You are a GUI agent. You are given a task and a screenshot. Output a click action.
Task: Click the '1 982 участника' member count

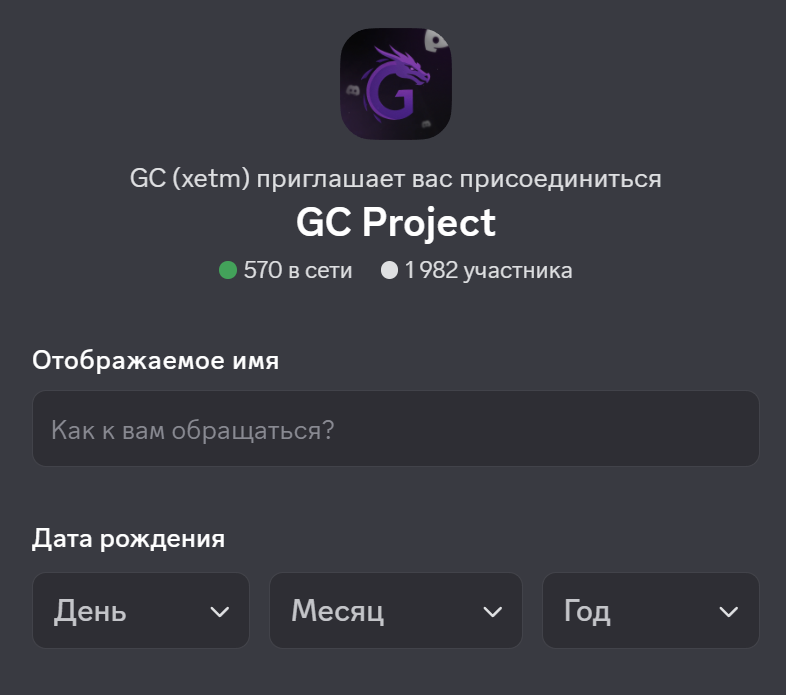coord(488,270)
